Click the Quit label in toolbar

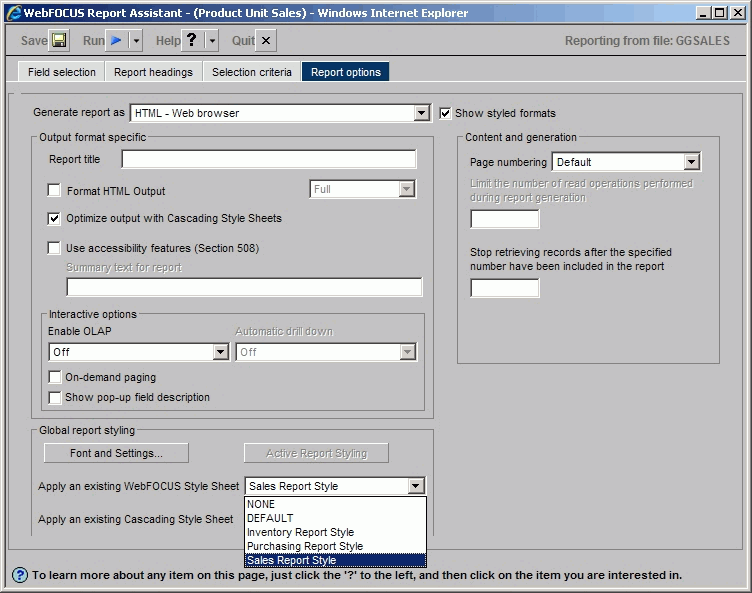point(243,41)
